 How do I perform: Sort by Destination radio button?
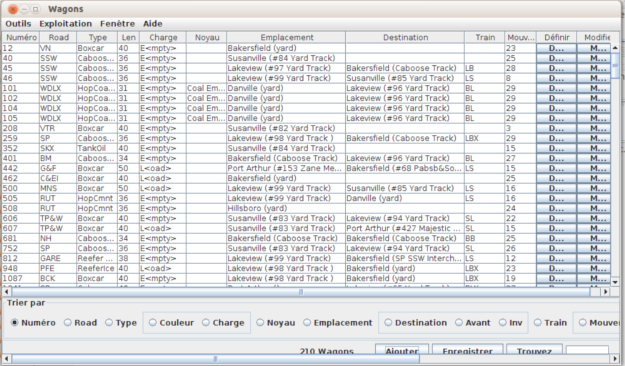tap(416, 323)
